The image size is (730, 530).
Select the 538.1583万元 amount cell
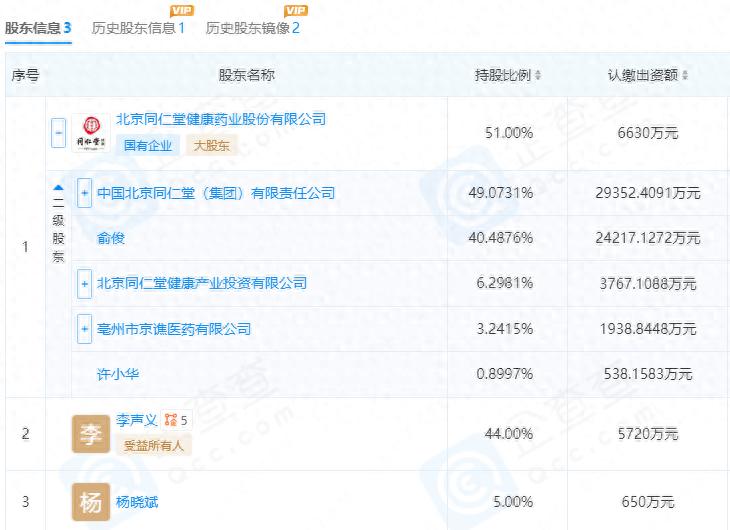pos(648,374)
